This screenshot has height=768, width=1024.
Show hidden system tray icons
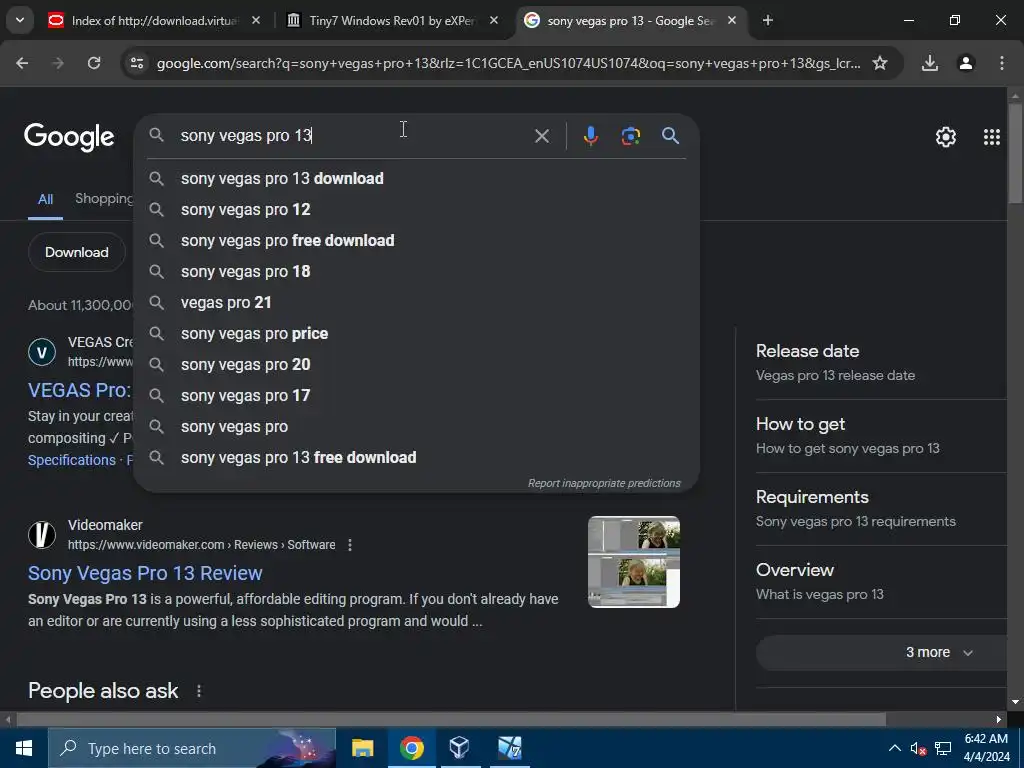[895, 748]
